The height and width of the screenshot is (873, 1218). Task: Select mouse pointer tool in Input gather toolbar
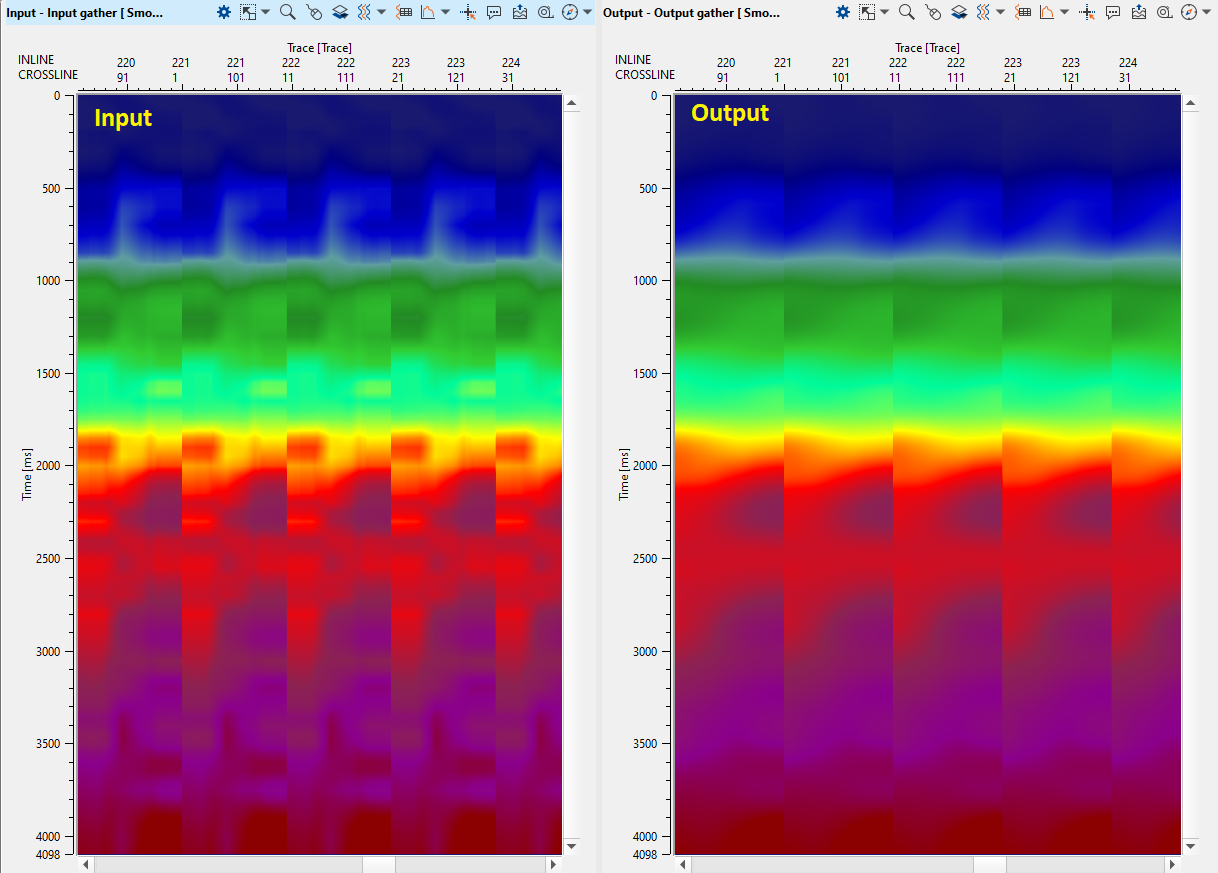point(314,12)
